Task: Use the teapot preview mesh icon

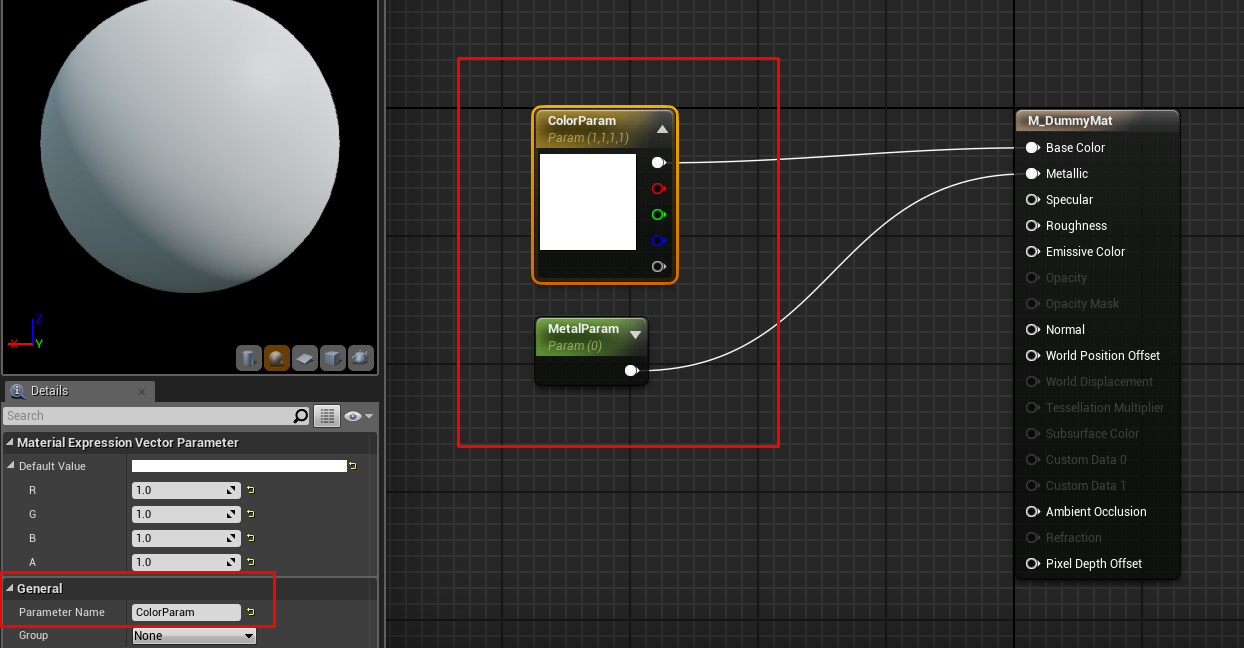Action: click(x=360, y=357)
